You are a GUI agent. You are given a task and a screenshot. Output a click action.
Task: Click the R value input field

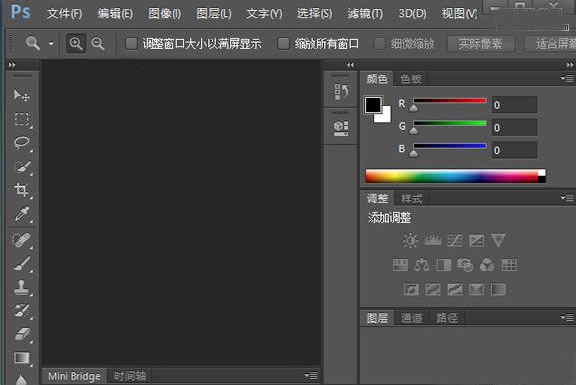click(514, 105)
